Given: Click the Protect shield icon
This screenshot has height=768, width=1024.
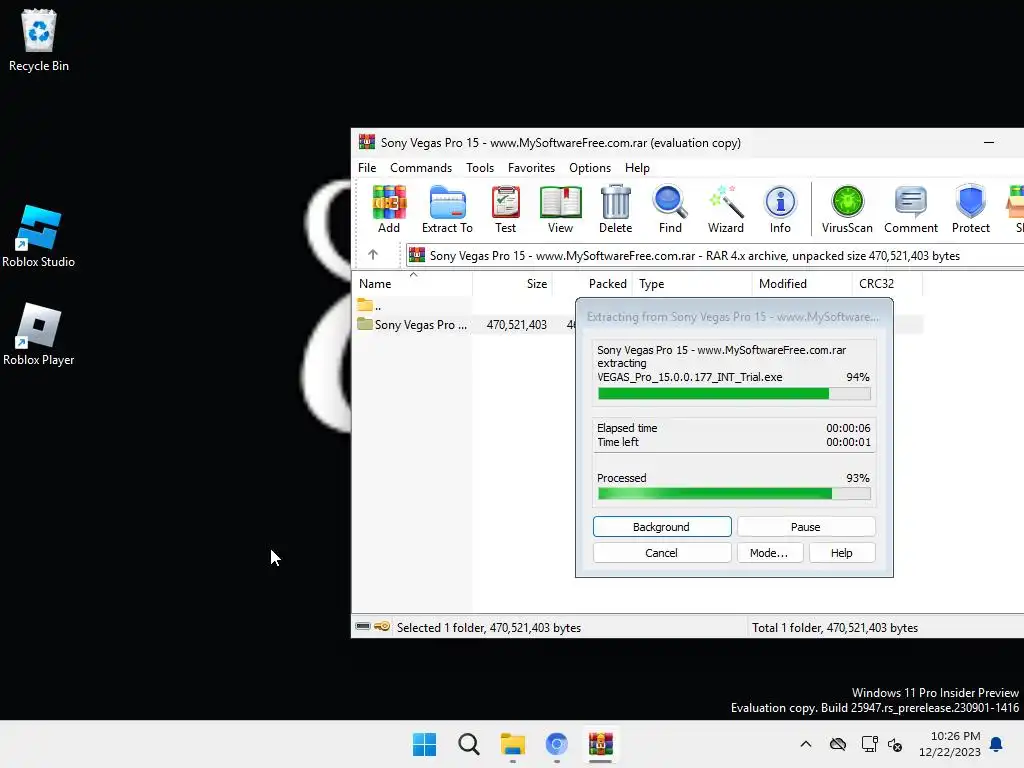Looking at the screenshot, I should [x=970, y=209].
